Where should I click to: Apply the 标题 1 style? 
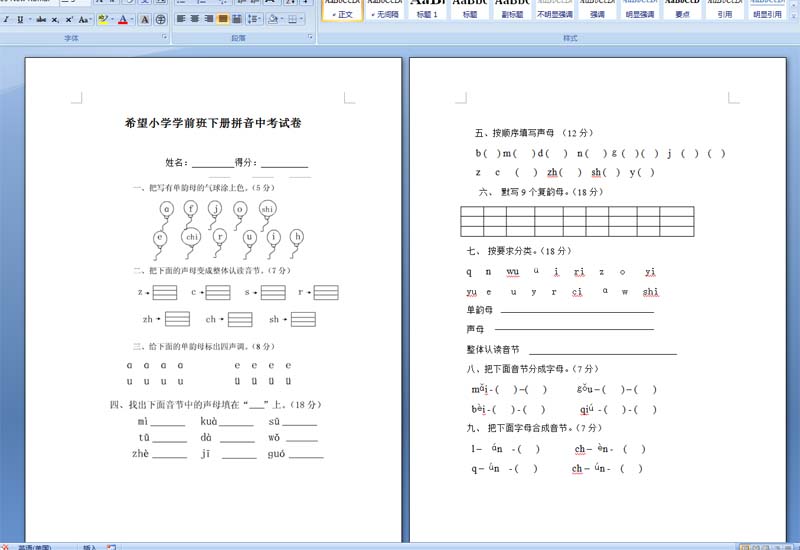(x=427, y=10)
